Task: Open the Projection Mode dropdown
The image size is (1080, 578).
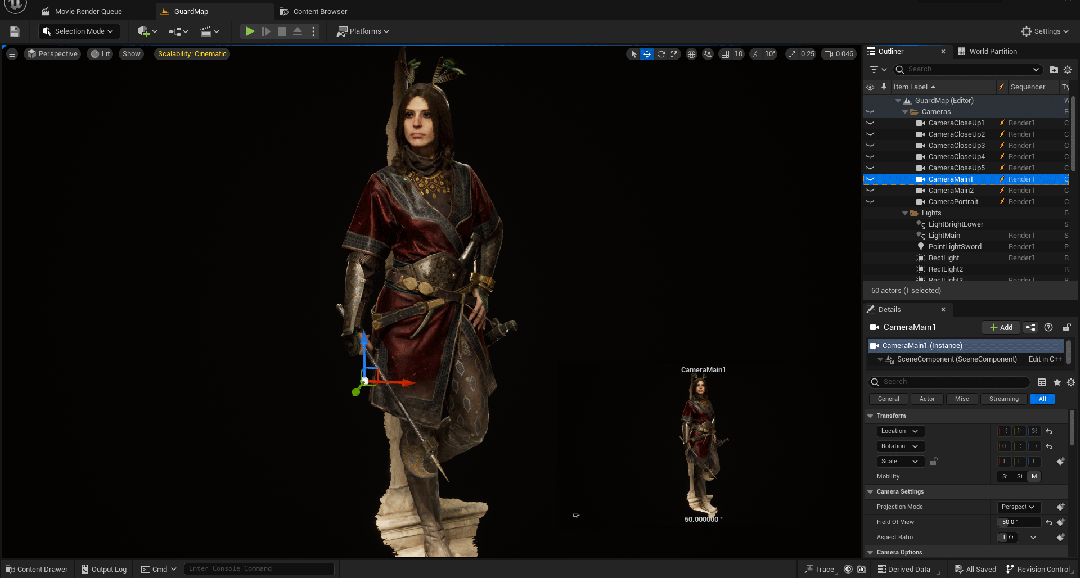Action: [1019, 506]
